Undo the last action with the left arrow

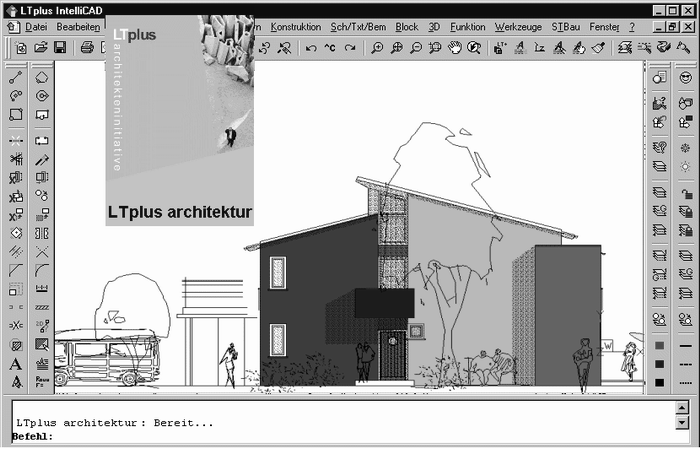(x=311, y=48)
